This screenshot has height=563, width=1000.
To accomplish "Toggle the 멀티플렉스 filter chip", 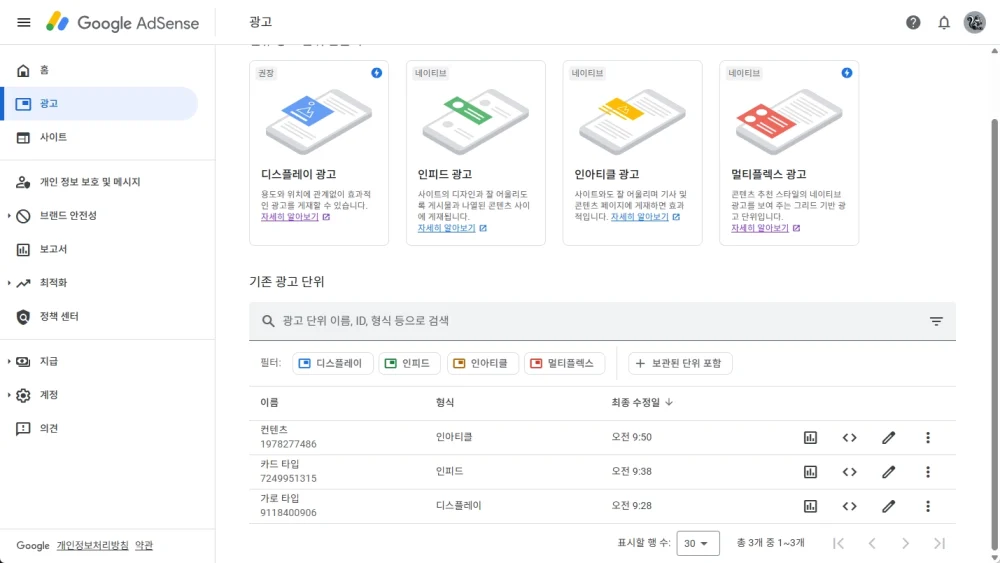I will point(563,363).
